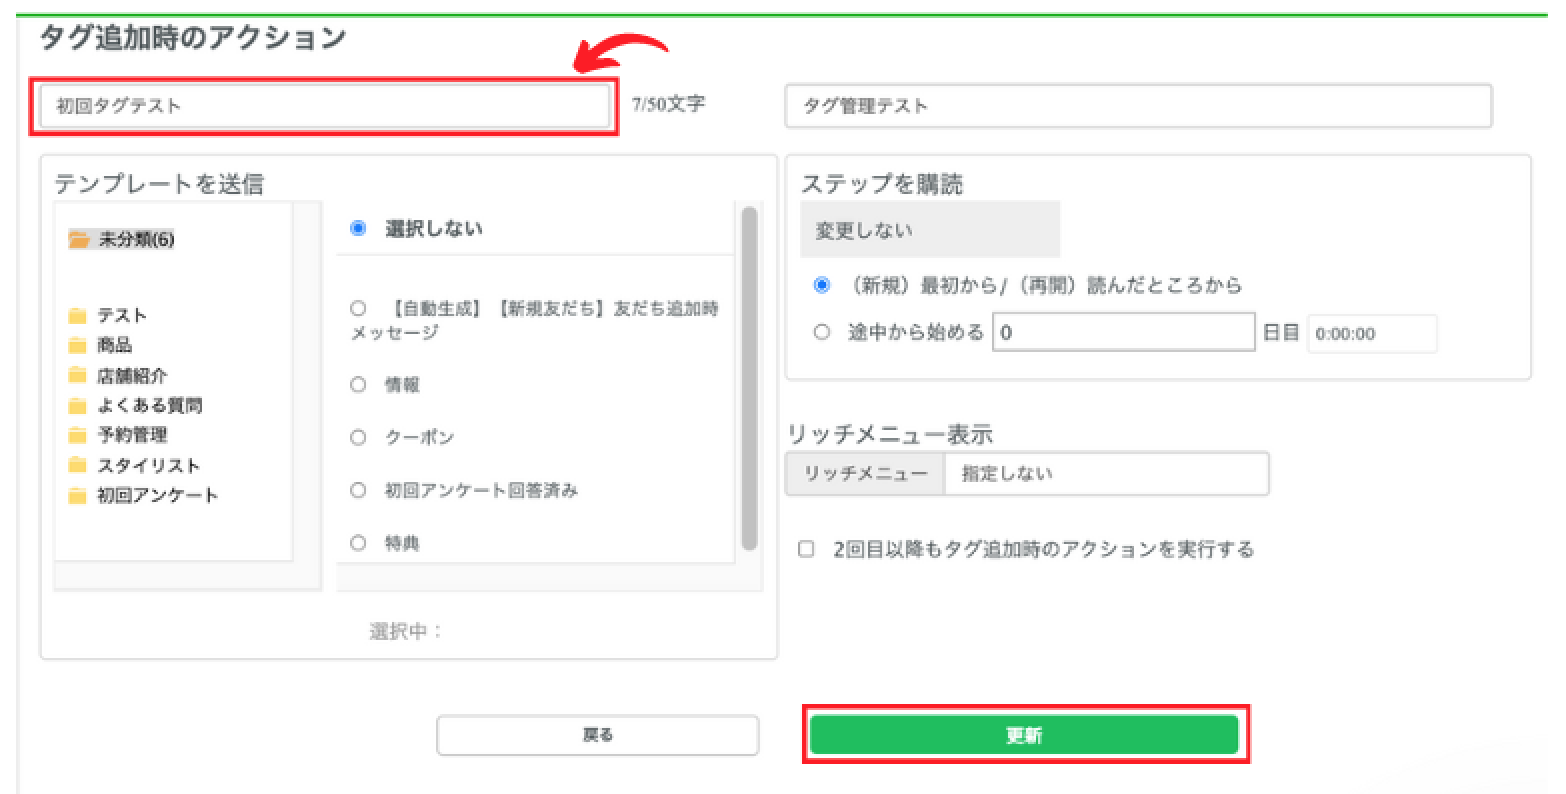Image resolution: width=1566 pixels, height=794 pixels.
Task: Click the green 更新 button
Action: tap(1024, 735)
